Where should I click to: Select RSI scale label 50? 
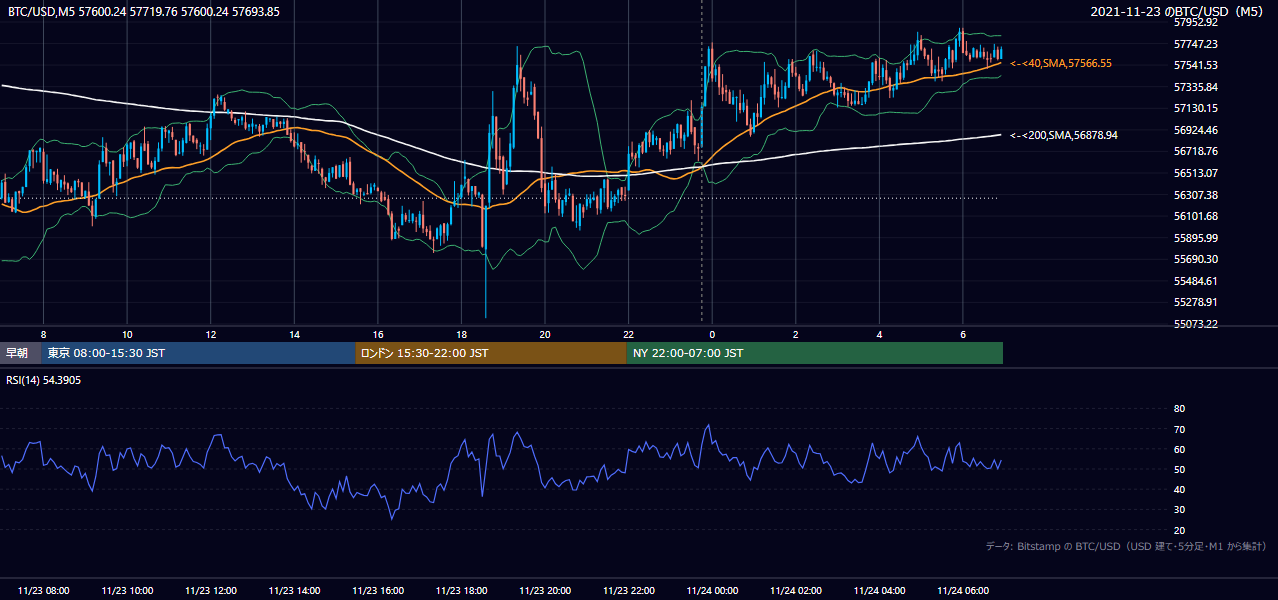coord(1179,470)
